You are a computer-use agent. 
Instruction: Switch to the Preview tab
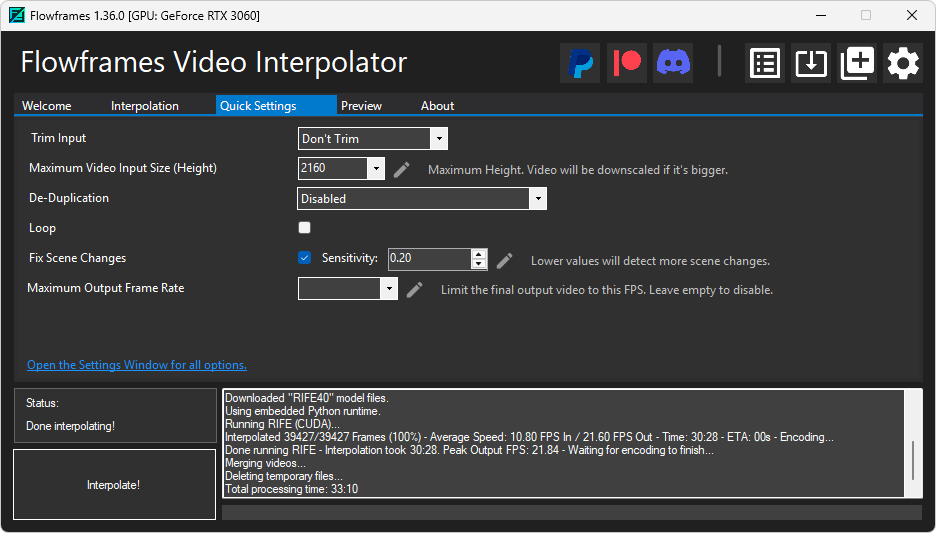click(361, 106)
